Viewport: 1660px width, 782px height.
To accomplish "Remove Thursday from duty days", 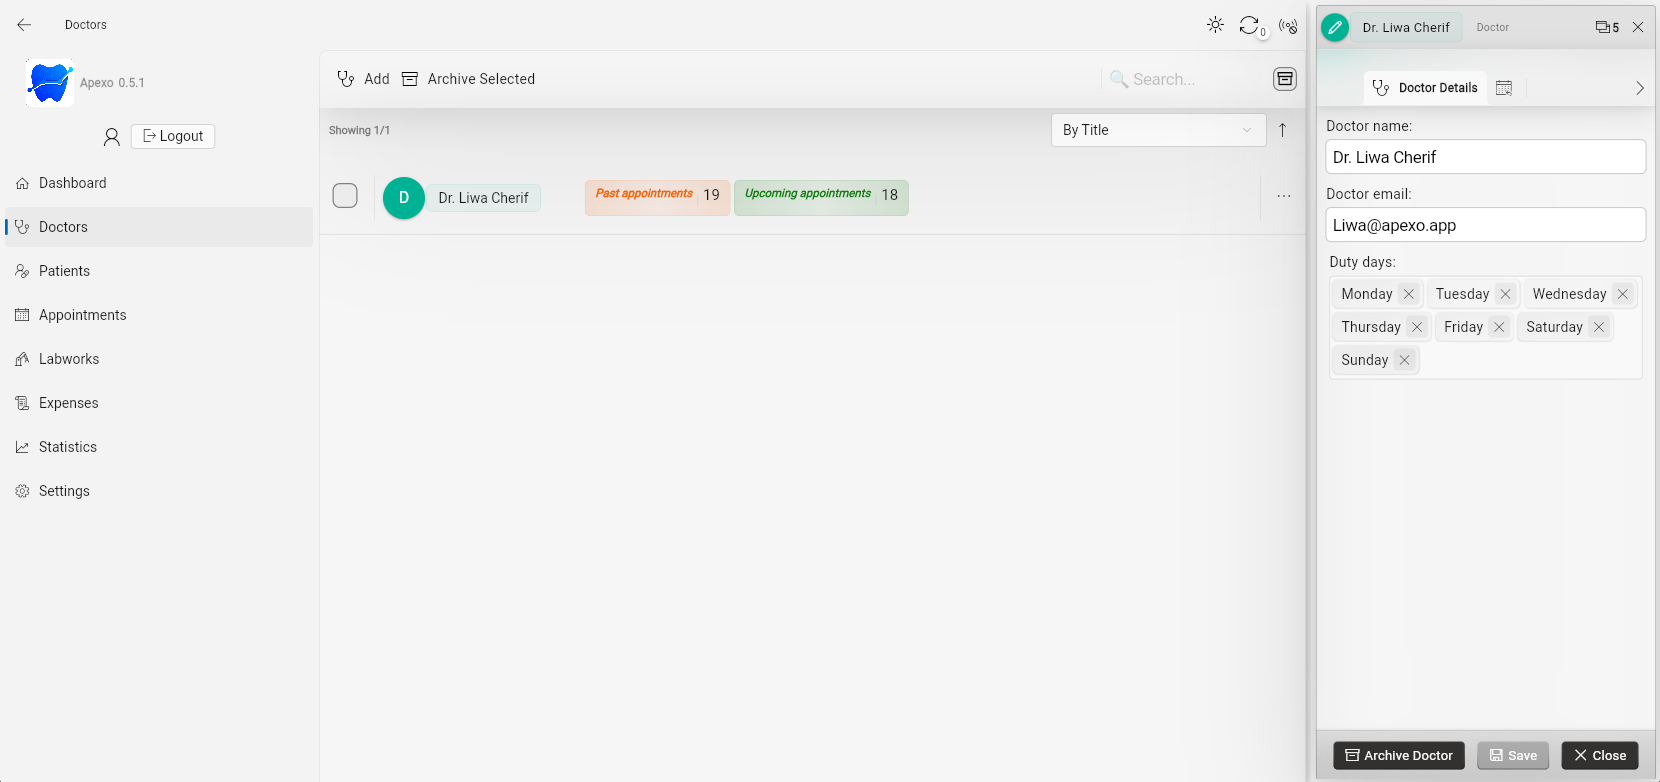I will (x=1417, y=327).
